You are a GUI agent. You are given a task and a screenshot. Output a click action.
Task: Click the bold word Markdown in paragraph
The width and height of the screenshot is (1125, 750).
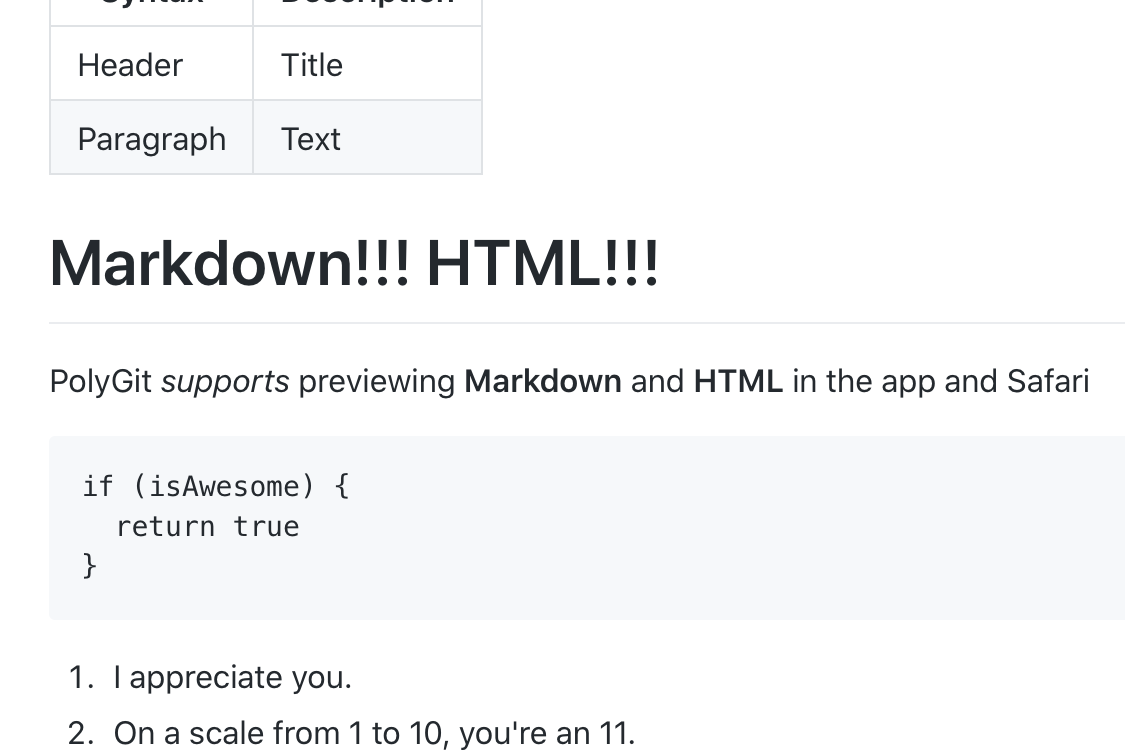tap(542, 382)
